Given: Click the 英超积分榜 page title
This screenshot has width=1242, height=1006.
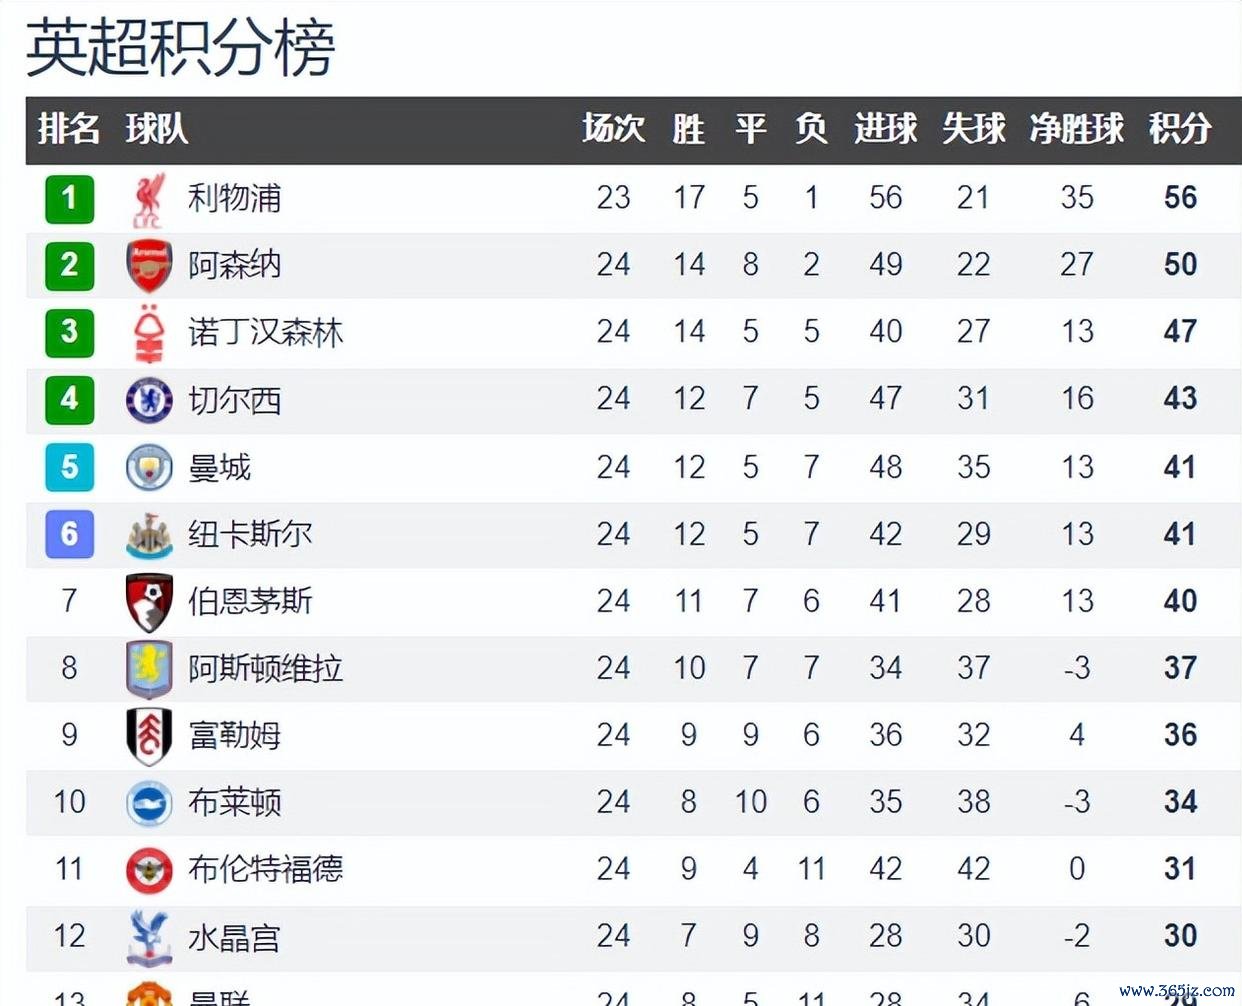Looking at the screenshot, I should tap(180, 47).
